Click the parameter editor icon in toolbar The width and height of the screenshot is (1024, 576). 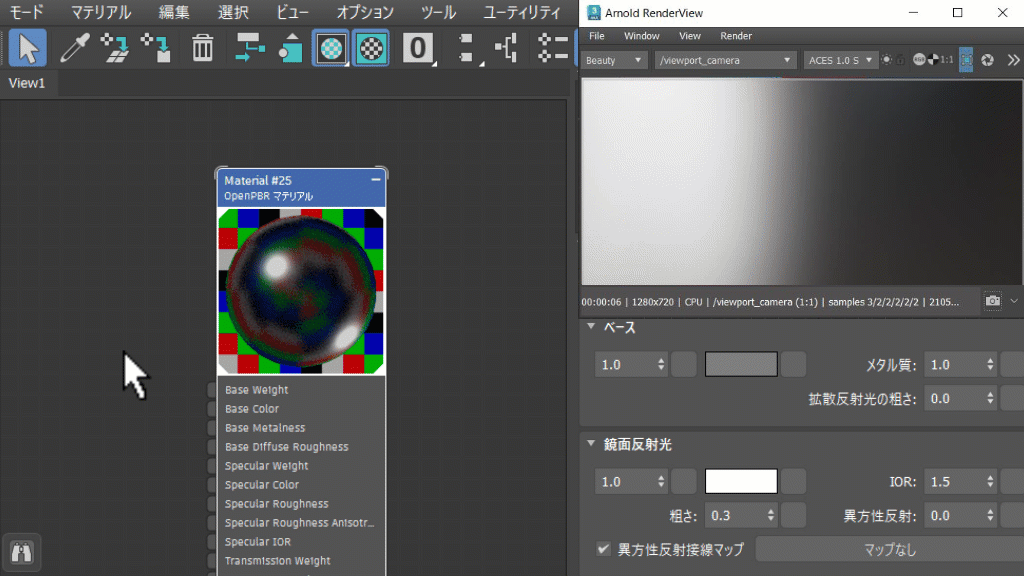(552, 48)
